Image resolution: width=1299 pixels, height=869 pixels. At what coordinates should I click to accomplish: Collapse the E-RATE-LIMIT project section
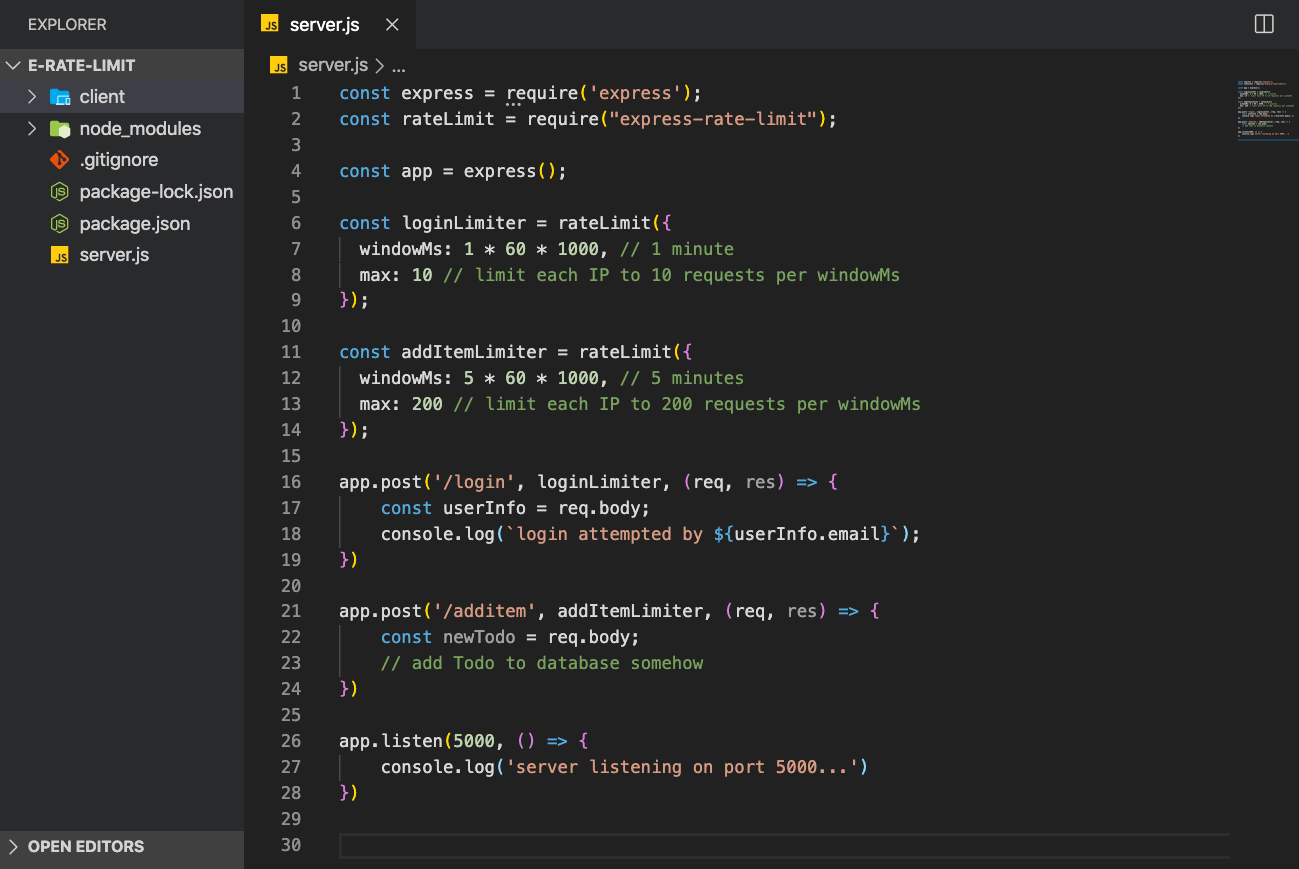13,65
